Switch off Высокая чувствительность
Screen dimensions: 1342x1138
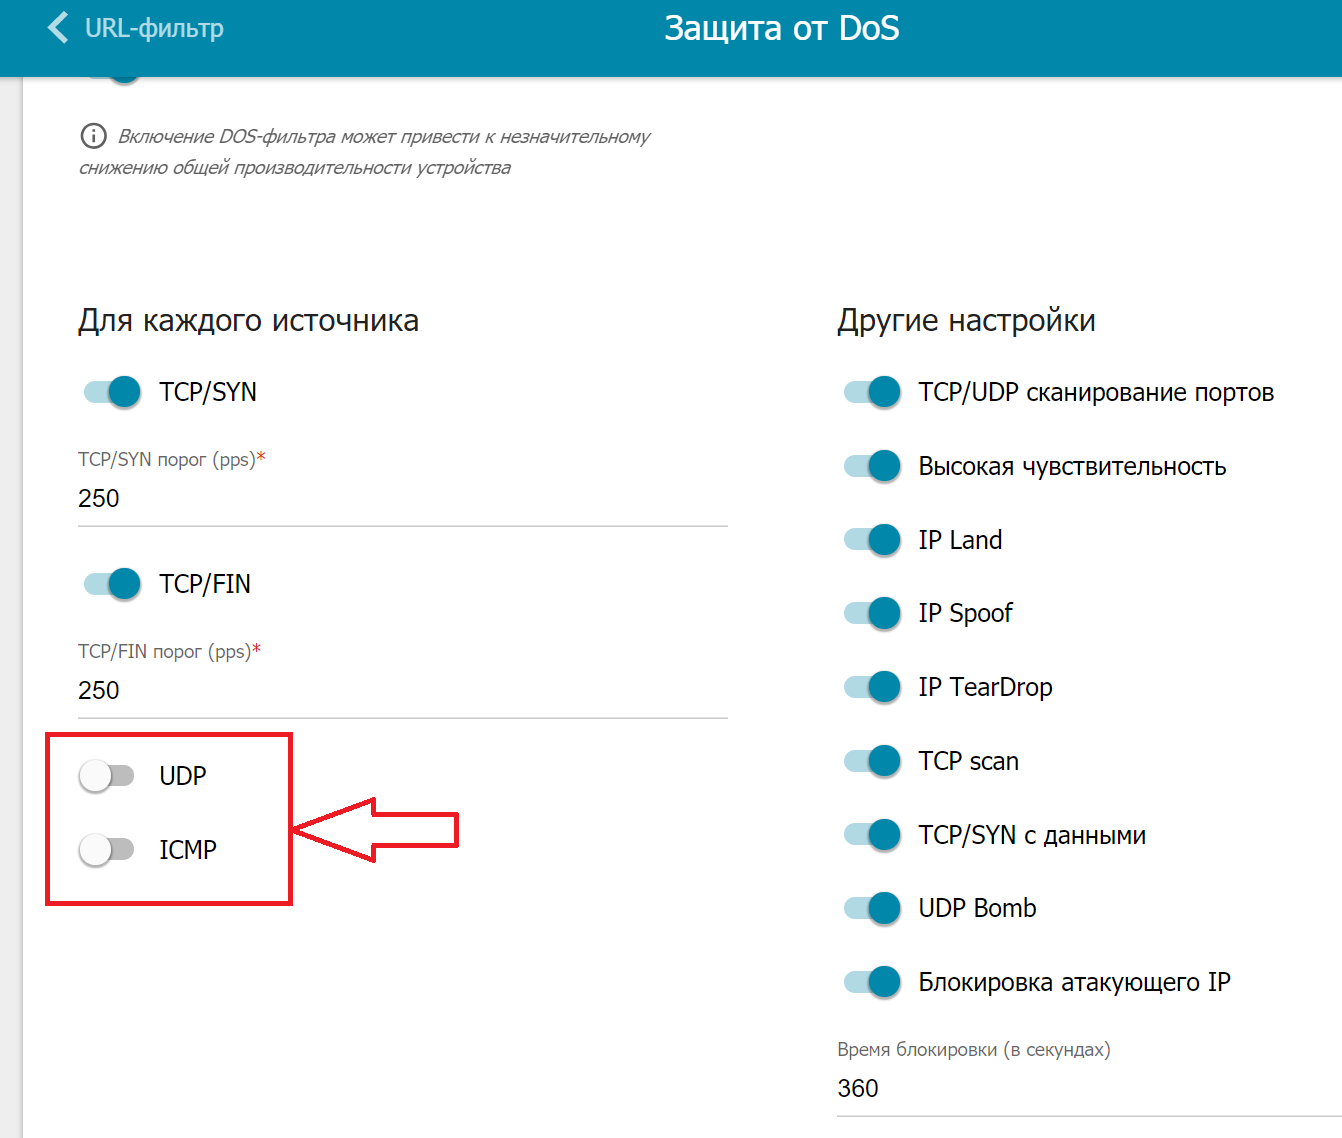(872, 466)
